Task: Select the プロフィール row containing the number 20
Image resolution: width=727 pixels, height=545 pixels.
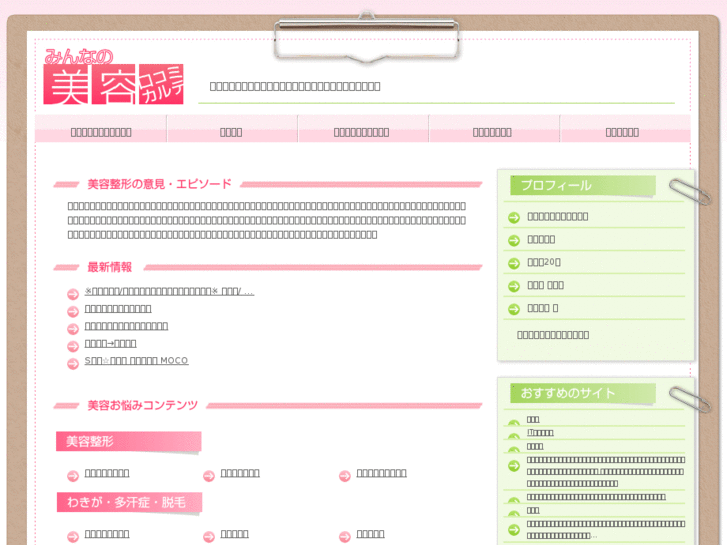Action: coord(594,262)
